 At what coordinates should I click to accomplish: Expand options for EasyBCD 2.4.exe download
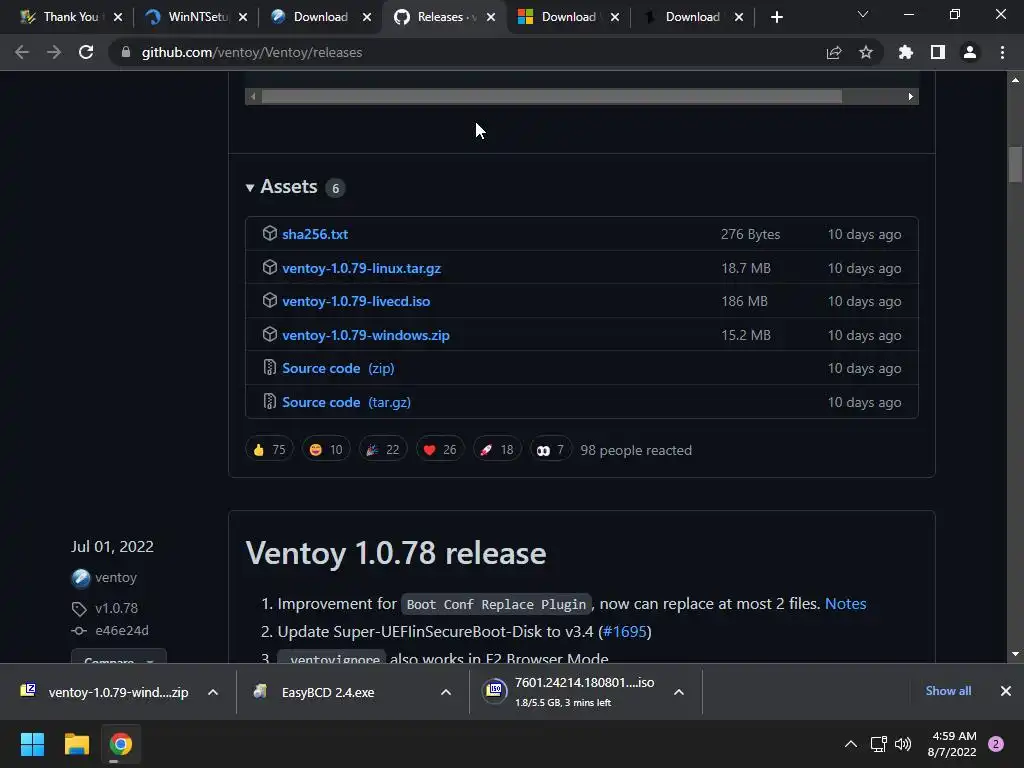(x=446, y=692)
